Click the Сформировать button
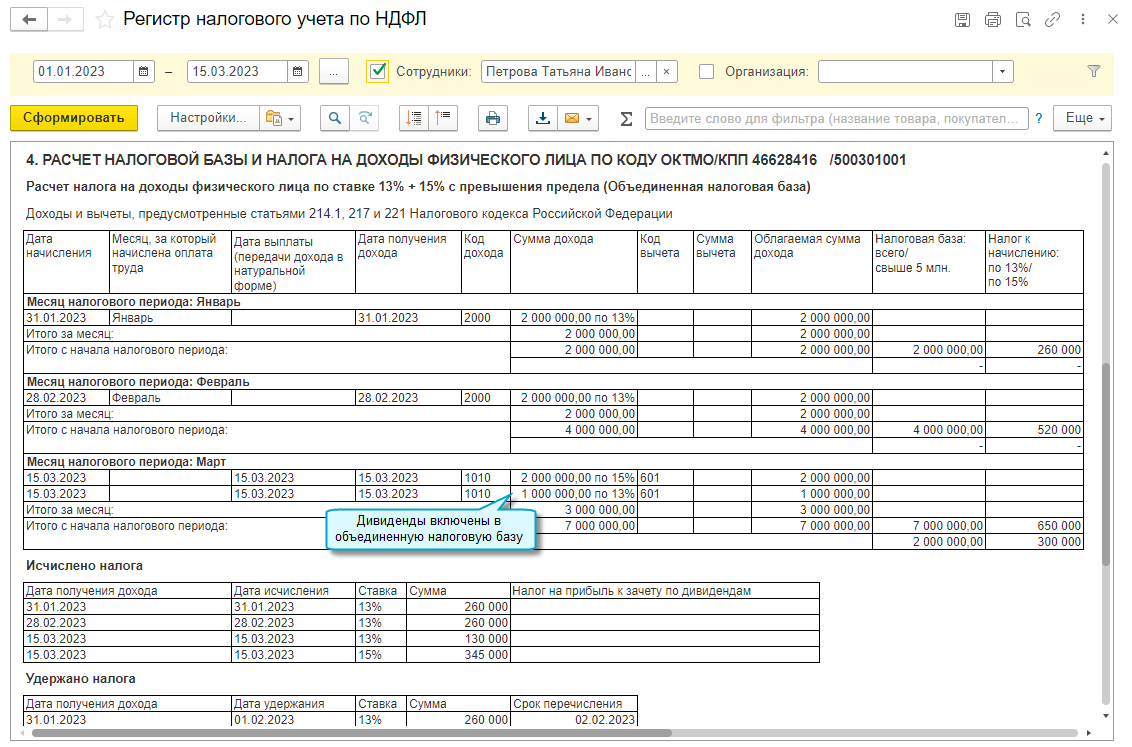1132x747 pixels. tap(73, 118)
